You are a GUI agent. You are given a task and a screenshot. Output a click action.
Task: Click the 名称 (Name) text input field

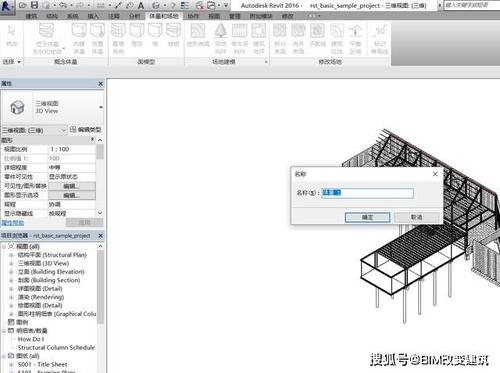(367, 193)
